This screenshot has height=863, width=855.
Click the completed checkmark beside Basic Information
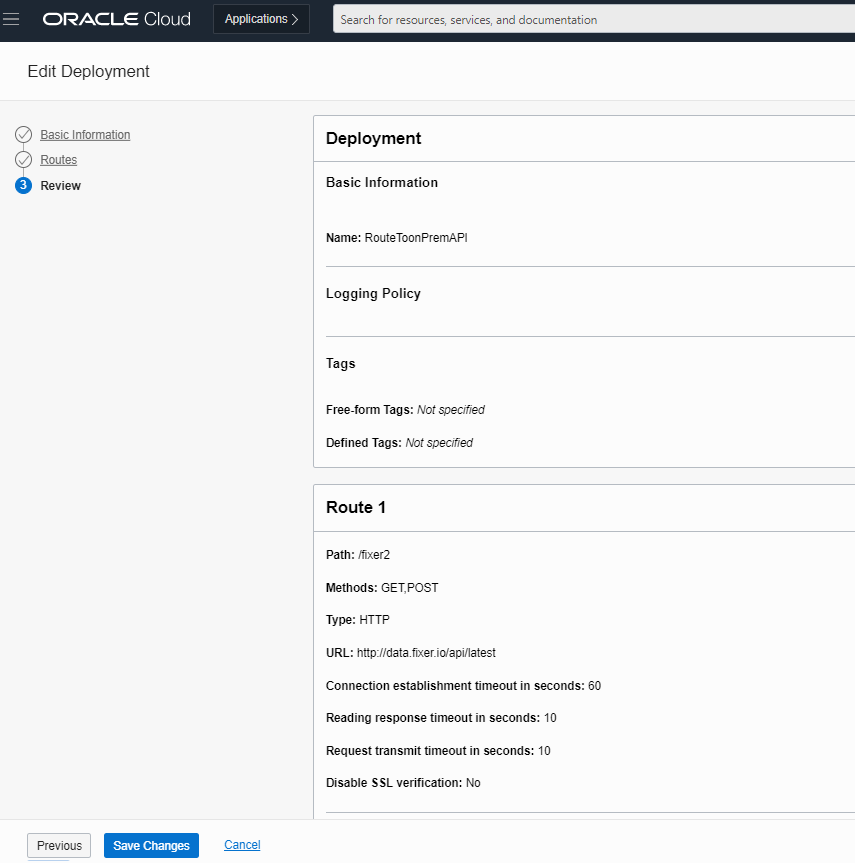23,134
